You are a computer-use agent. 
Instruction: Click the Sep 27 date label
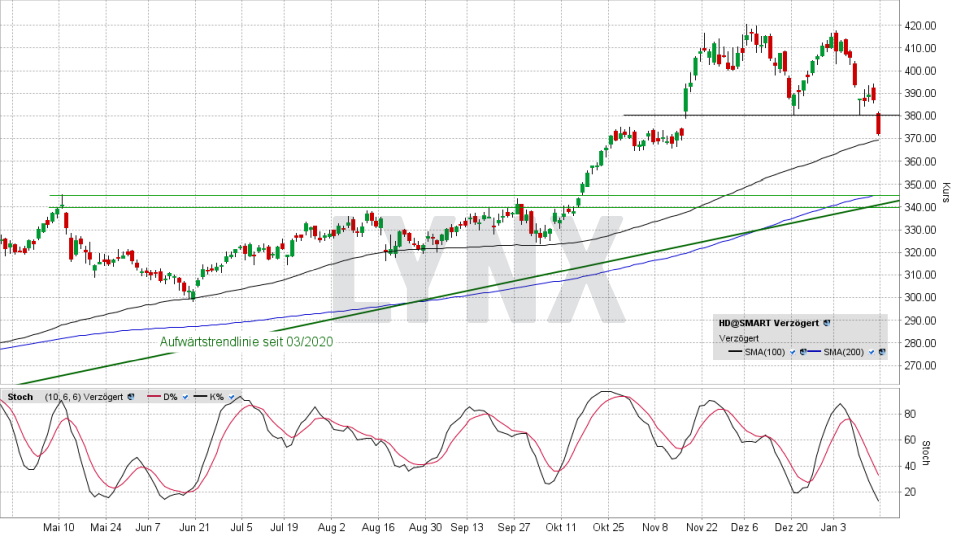coord(514,527)
